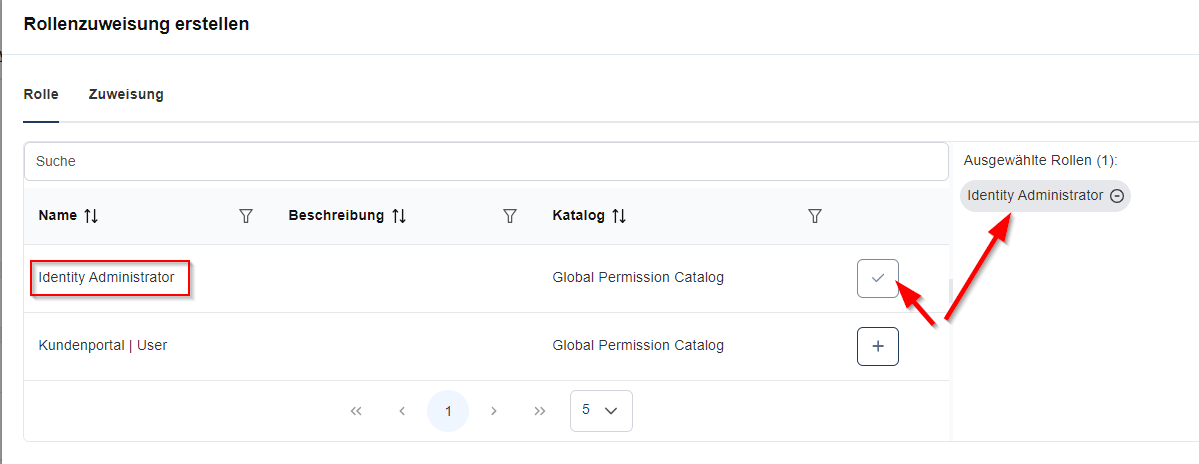
Task: Open filter for Katalog column
Action: point(814,216)
